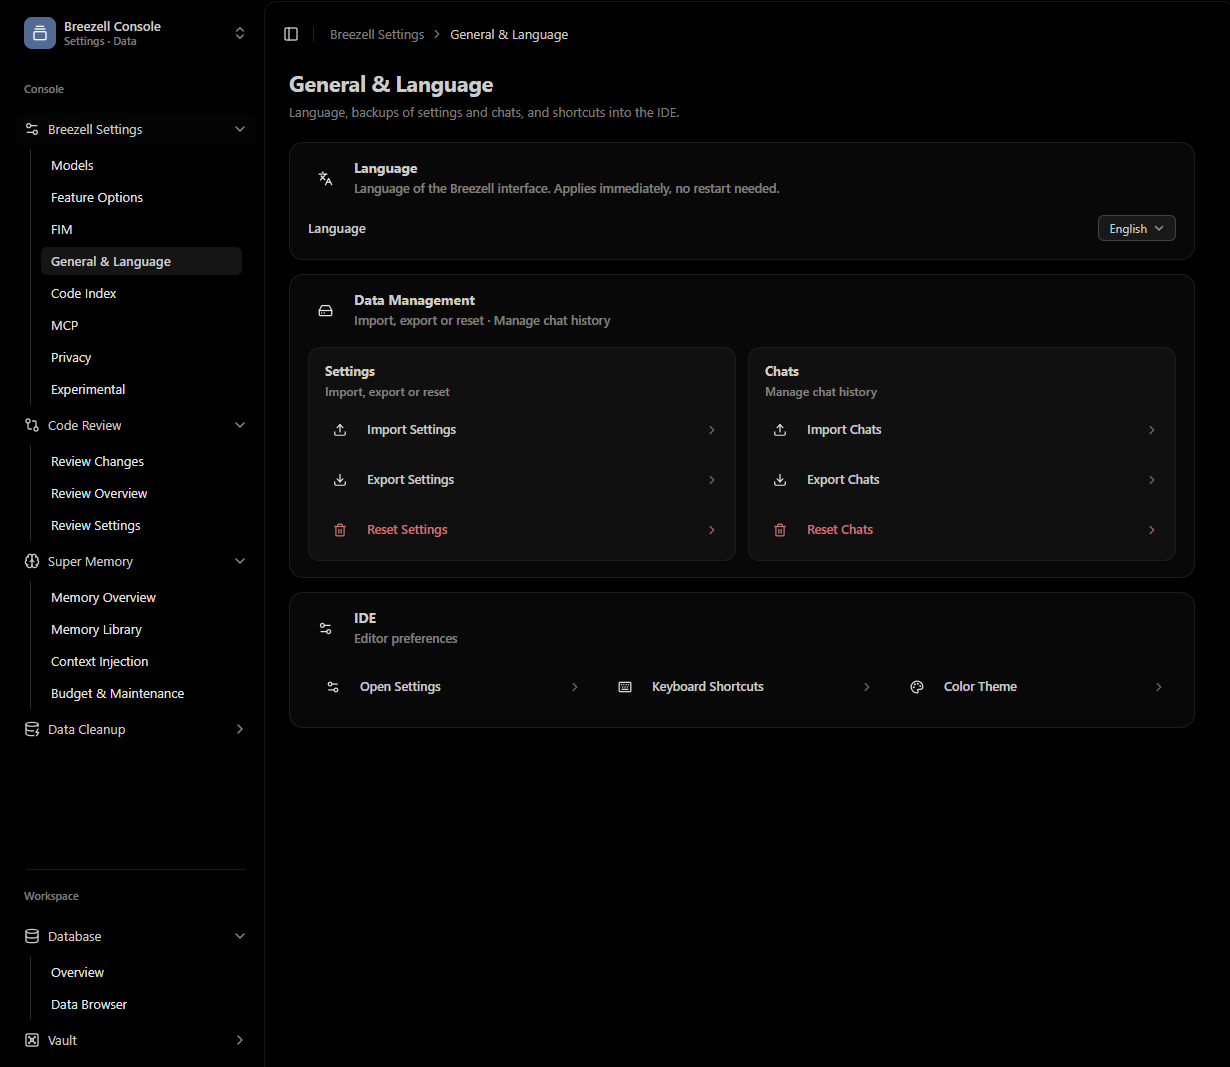
Task: Click the Import Settings upload icon
Action: [x=340, y=429]
